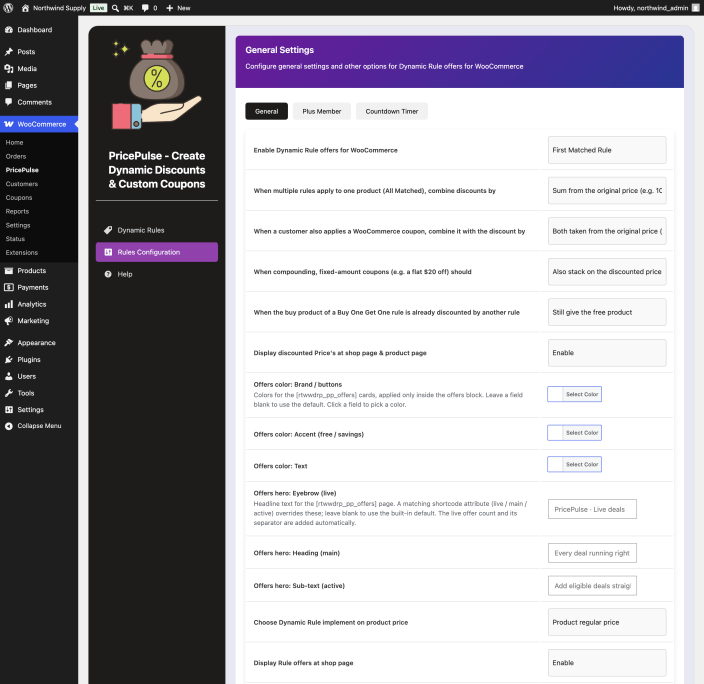Click the Pages icon in sidebar

(9, 85)
